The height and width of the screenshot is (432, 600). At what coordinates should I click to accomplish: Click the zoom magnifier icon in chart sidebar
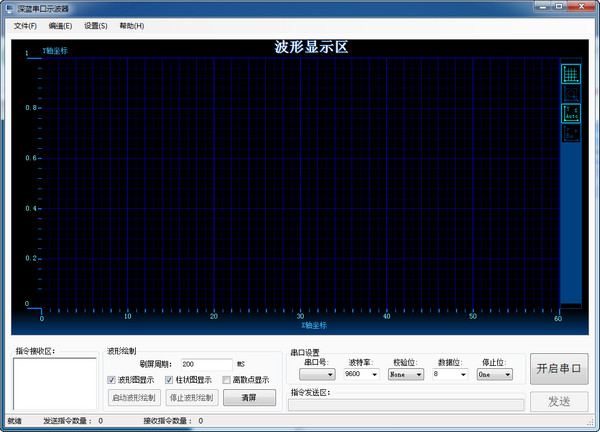(571, 93)
